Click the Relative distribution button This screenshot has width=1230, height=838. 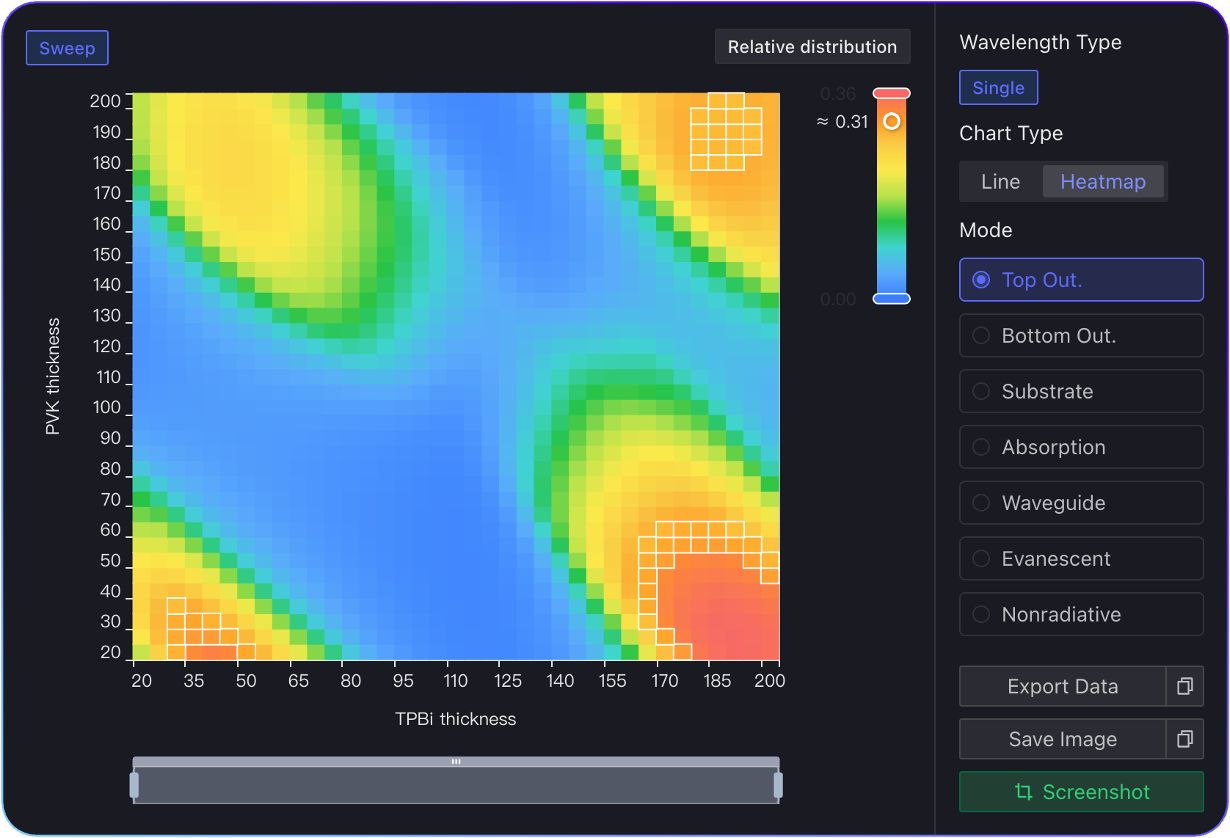click(812, 47)
